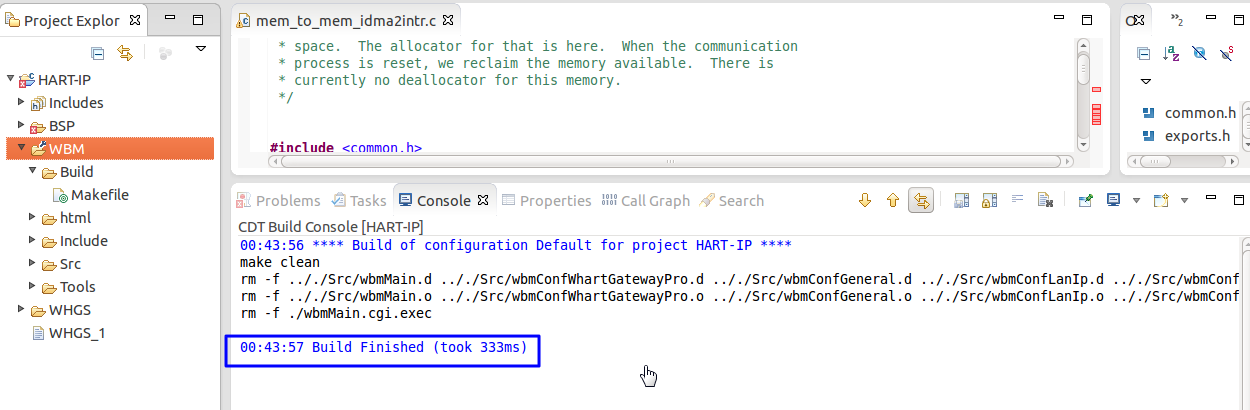The width and height of the screenshot is (1250, 410).
Task: Select common.h in the outline list
Action: [1200, 113]
